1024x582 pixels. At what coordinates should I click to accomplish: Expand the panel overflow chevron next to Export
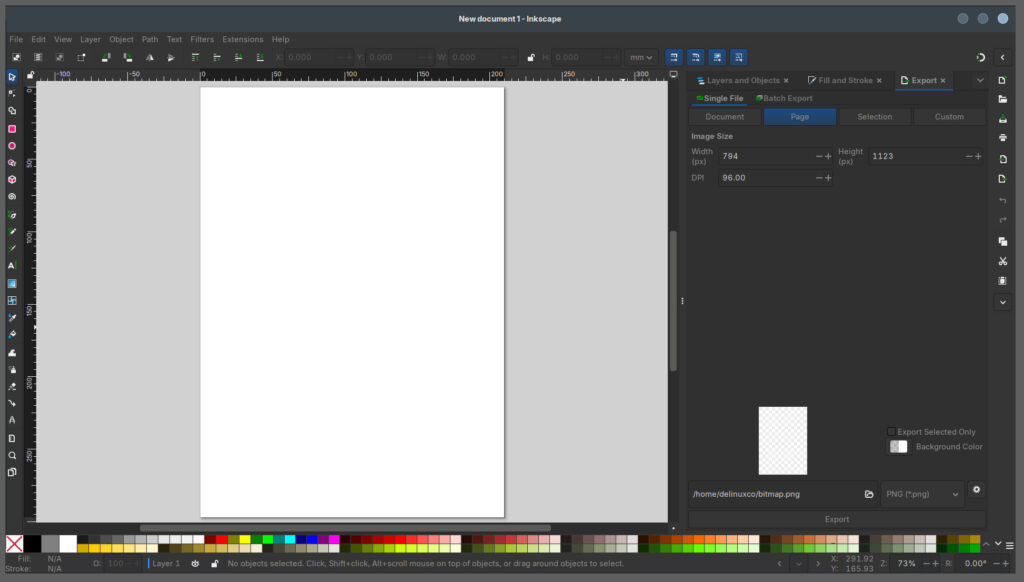[x=979, y=80]
